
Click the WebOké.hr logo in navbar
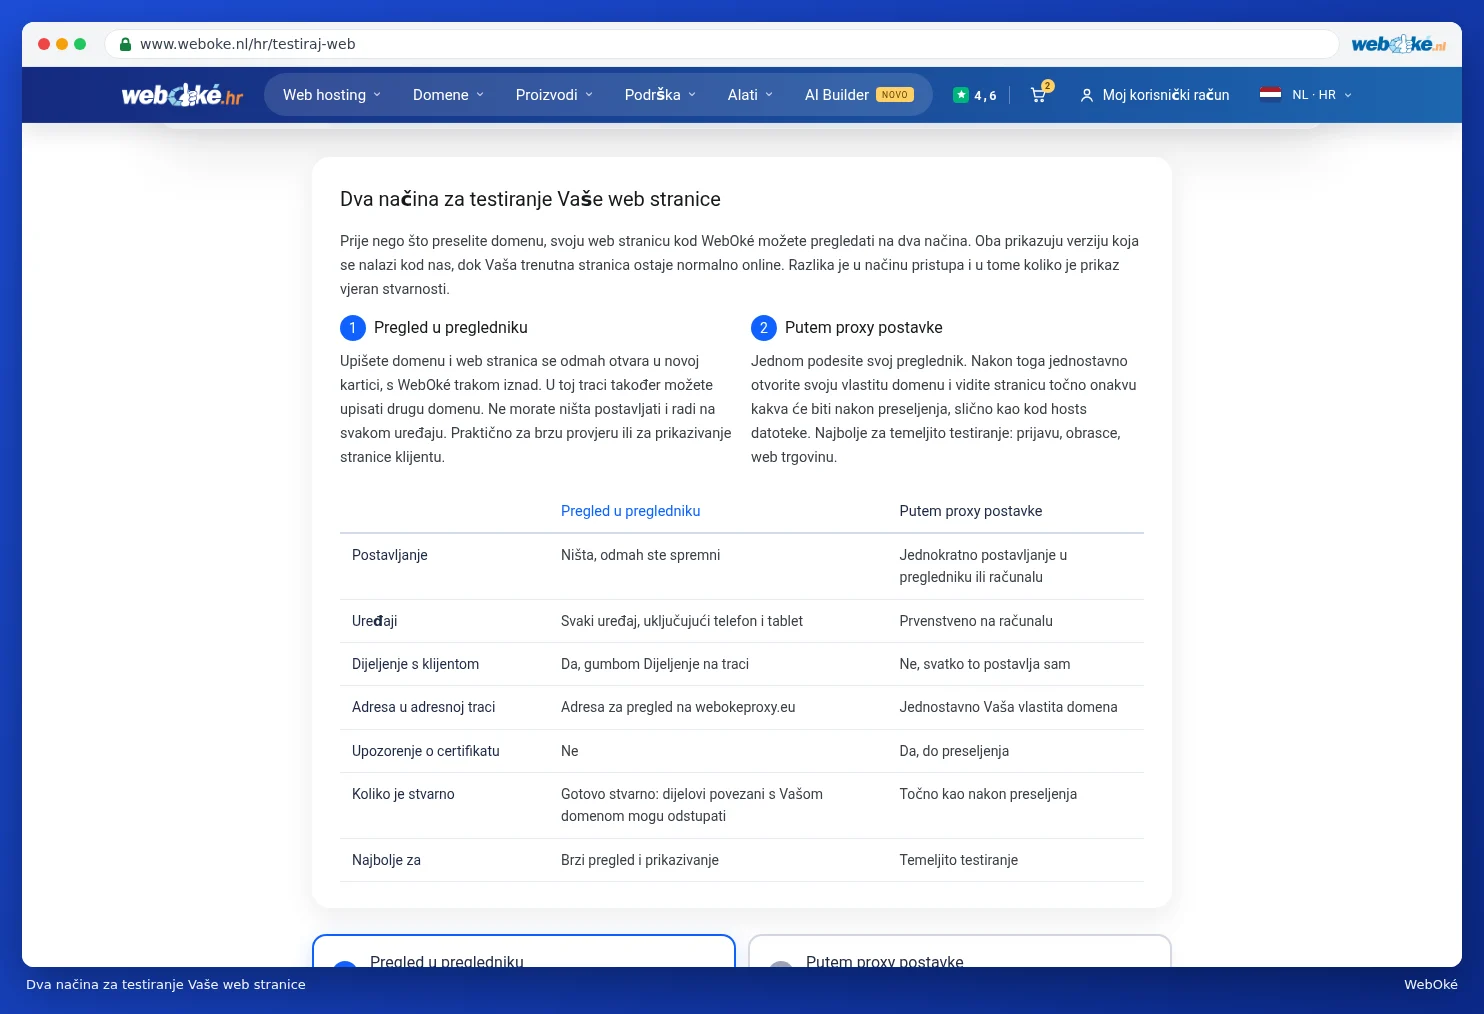[x=182, y=95]
